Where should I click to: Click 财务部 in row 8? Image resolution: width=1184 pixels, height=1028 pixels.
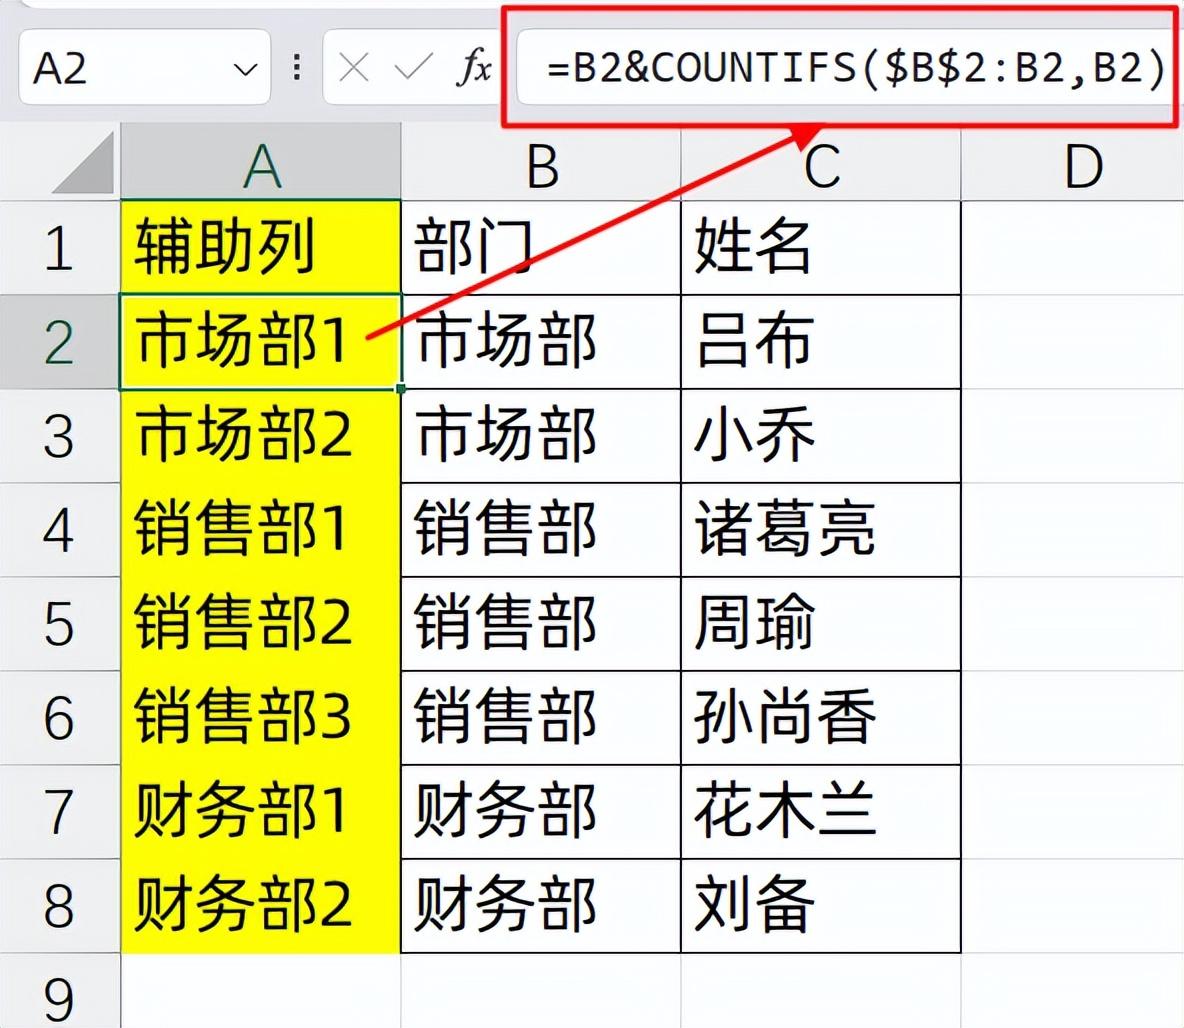click(x=541, y=906)
